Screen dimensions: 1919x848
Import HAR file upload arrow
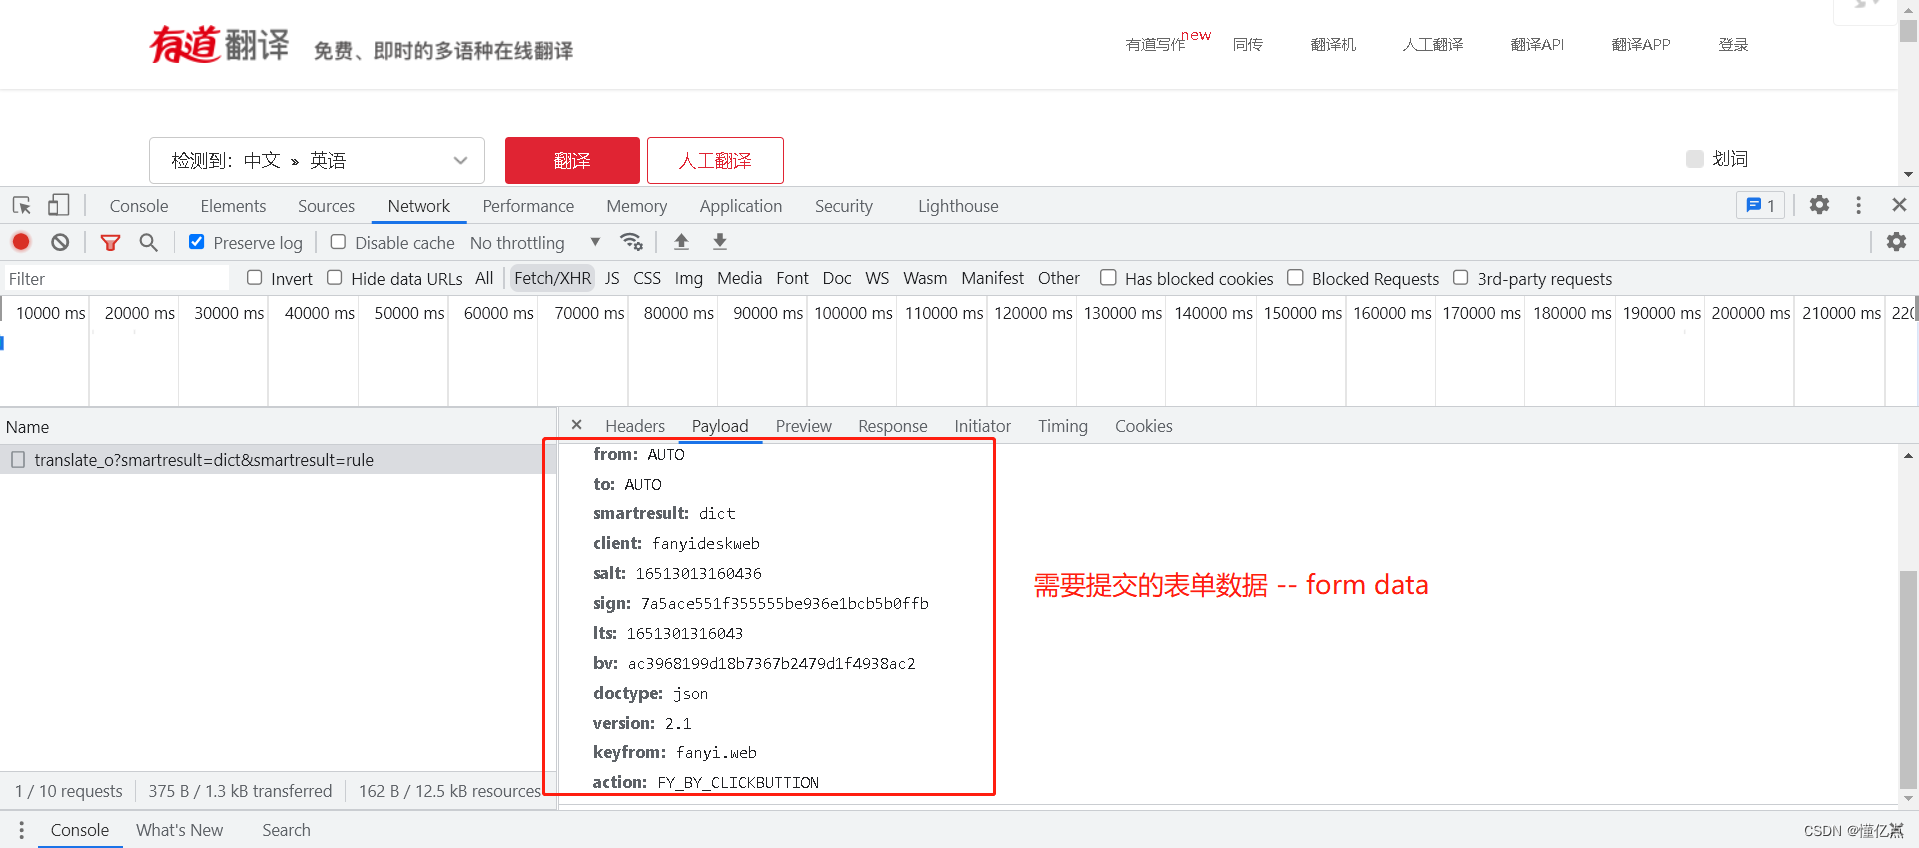681,241
